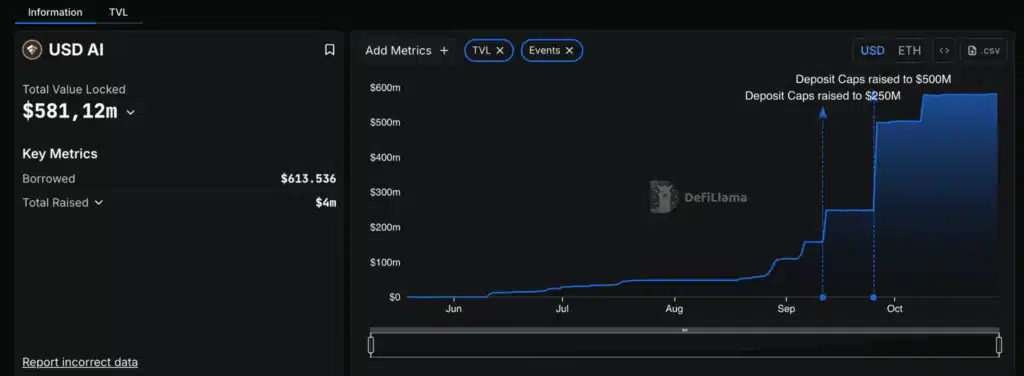Click the $100m y-axis label
Image resolution: width=1024 pixels, height=376 pixels.
coord(385,262)
